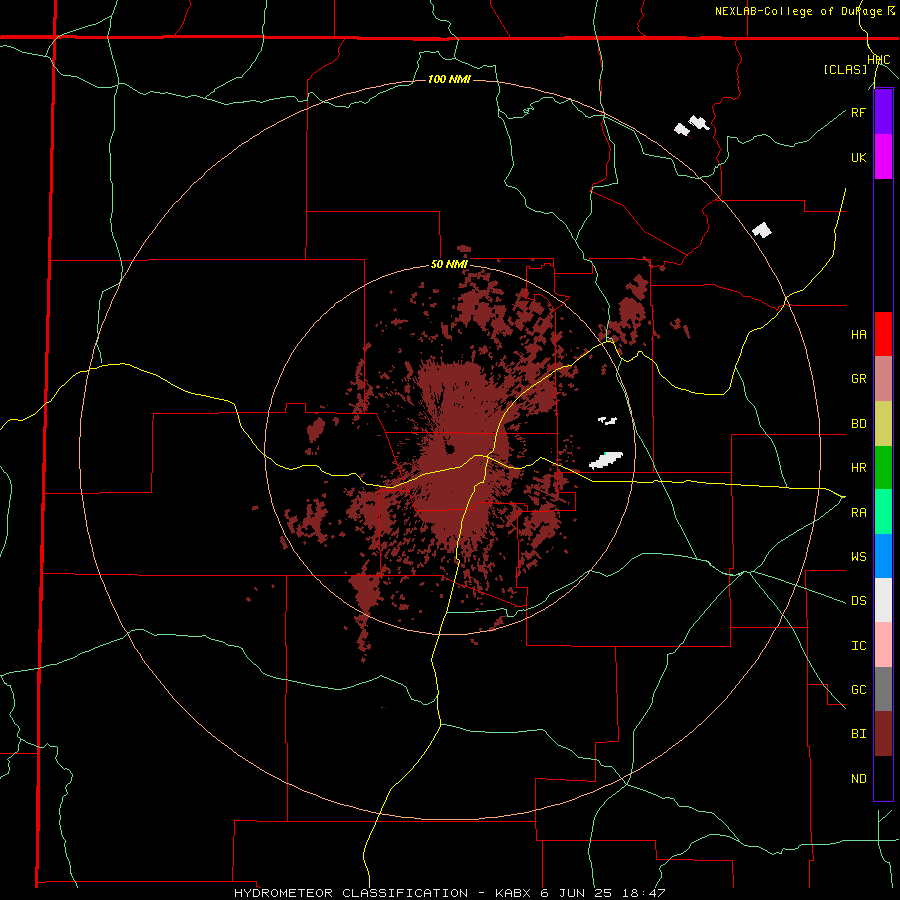The height and width of the screenshot is (900, 900).
Task: Click the ND legend label
Action: point(859,779)
